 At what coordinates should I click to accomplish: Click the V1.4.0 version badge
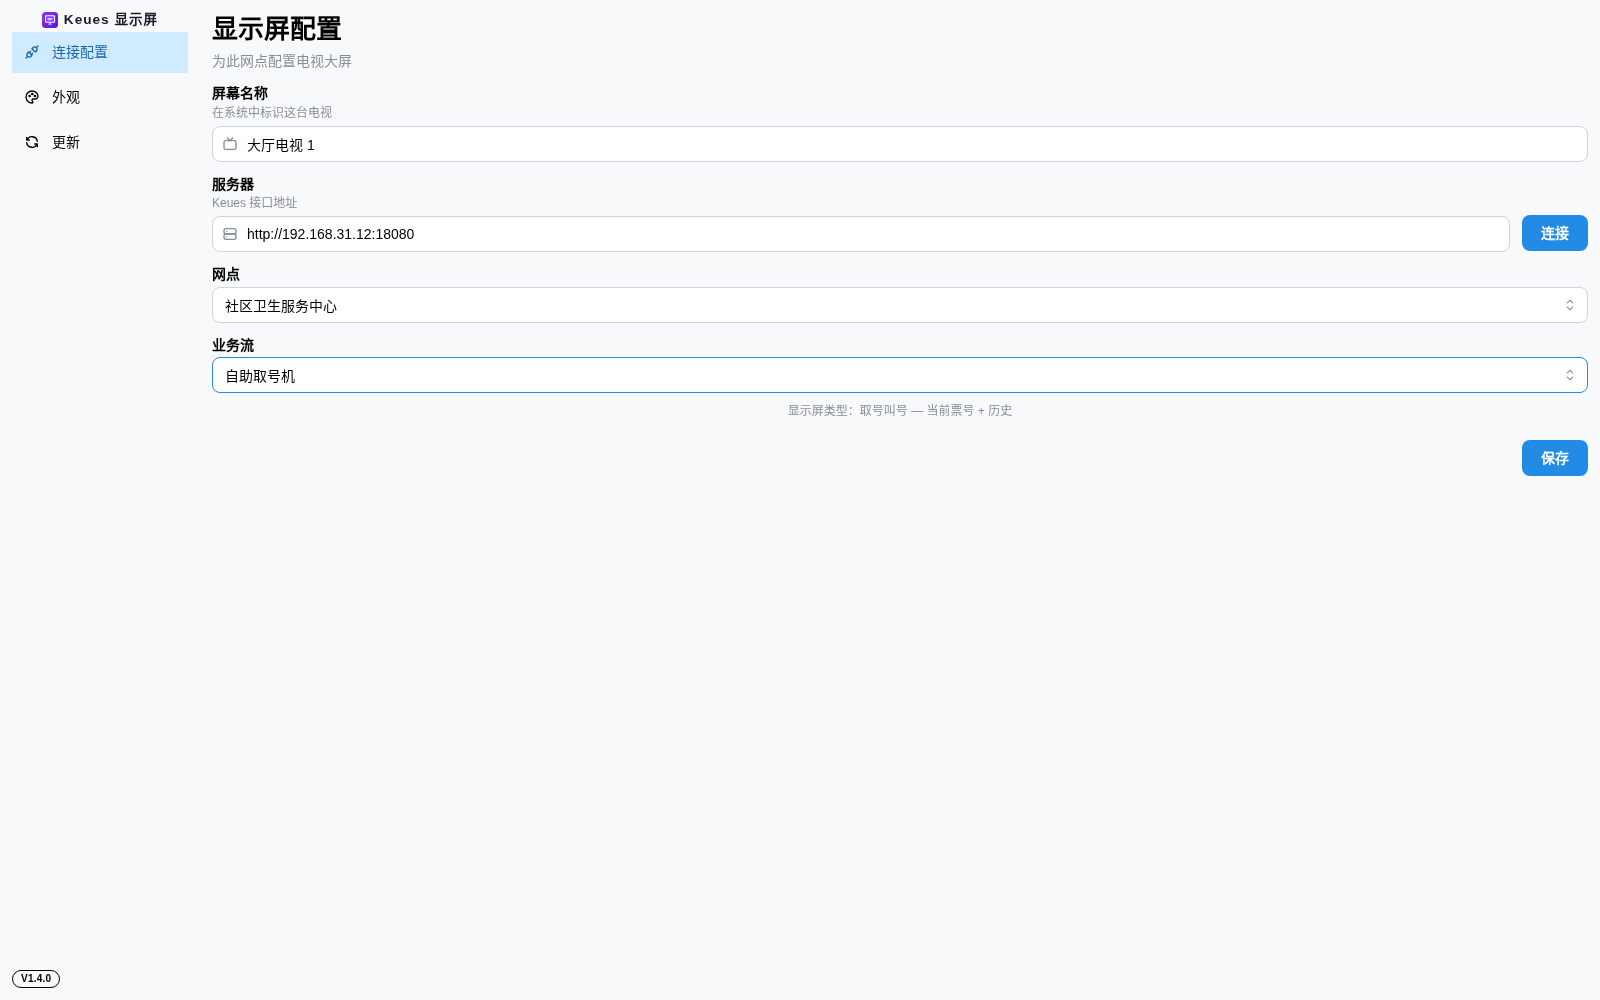36,979
